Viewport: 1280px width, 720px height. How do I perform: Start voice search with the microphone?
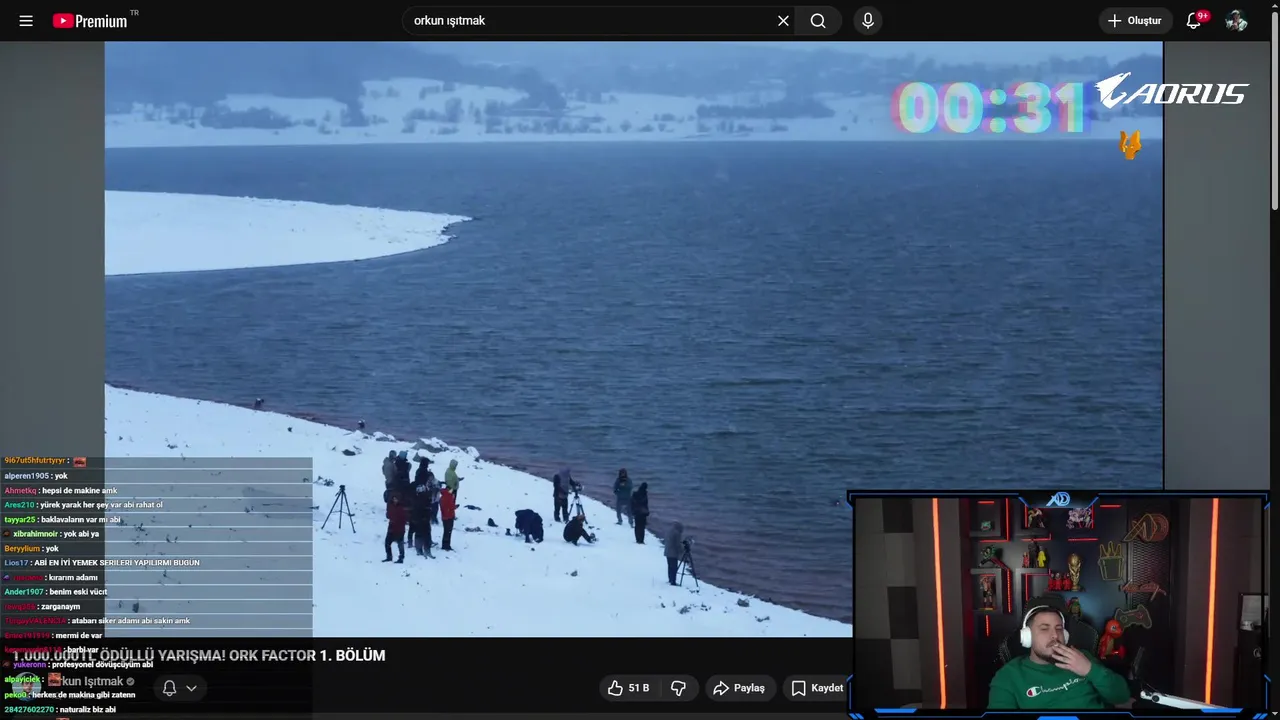coord(868,21)
